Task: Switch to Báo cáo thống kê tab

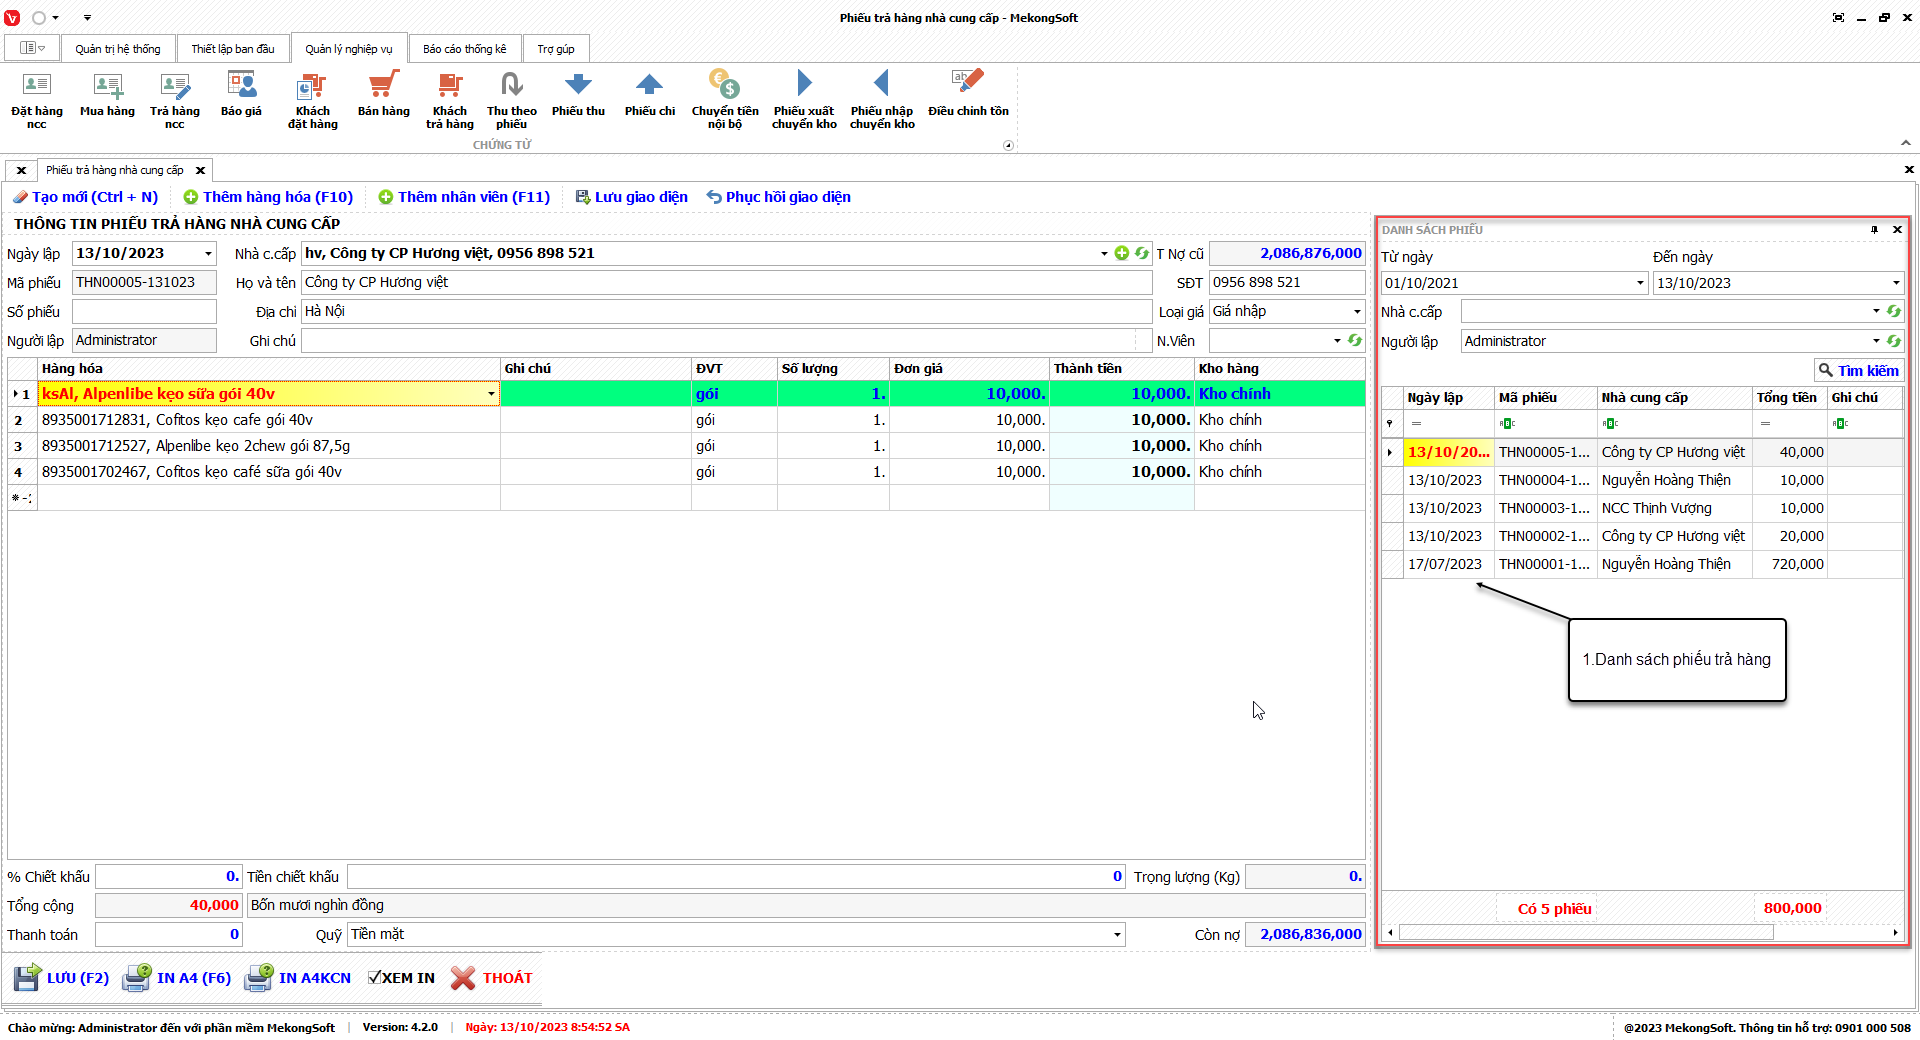Action: [x=464, y=49]
